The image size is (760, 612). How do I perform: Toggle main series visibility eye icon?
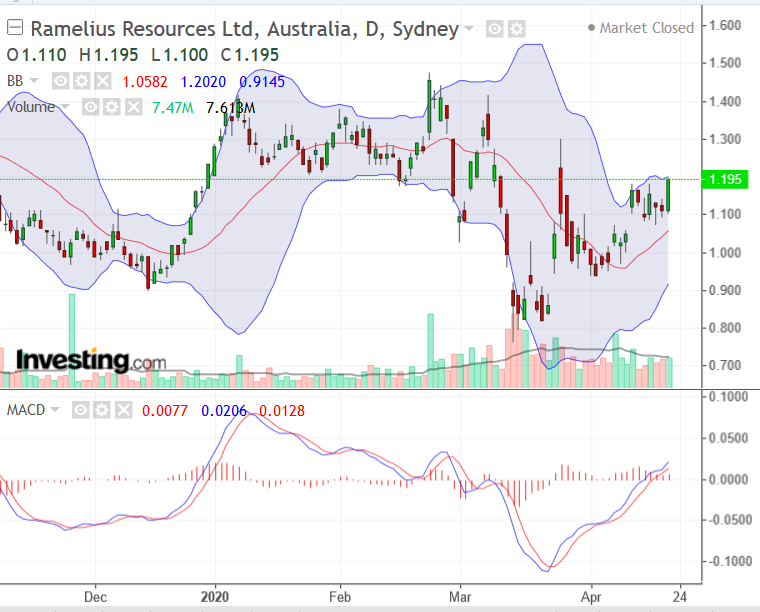pyautogui.click(x=494, y=29)
